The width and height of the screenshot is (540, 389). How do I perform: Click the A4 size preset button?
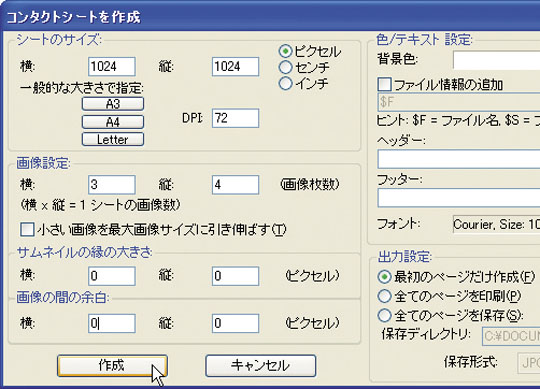pyautogui.click(x=113, y=122)
